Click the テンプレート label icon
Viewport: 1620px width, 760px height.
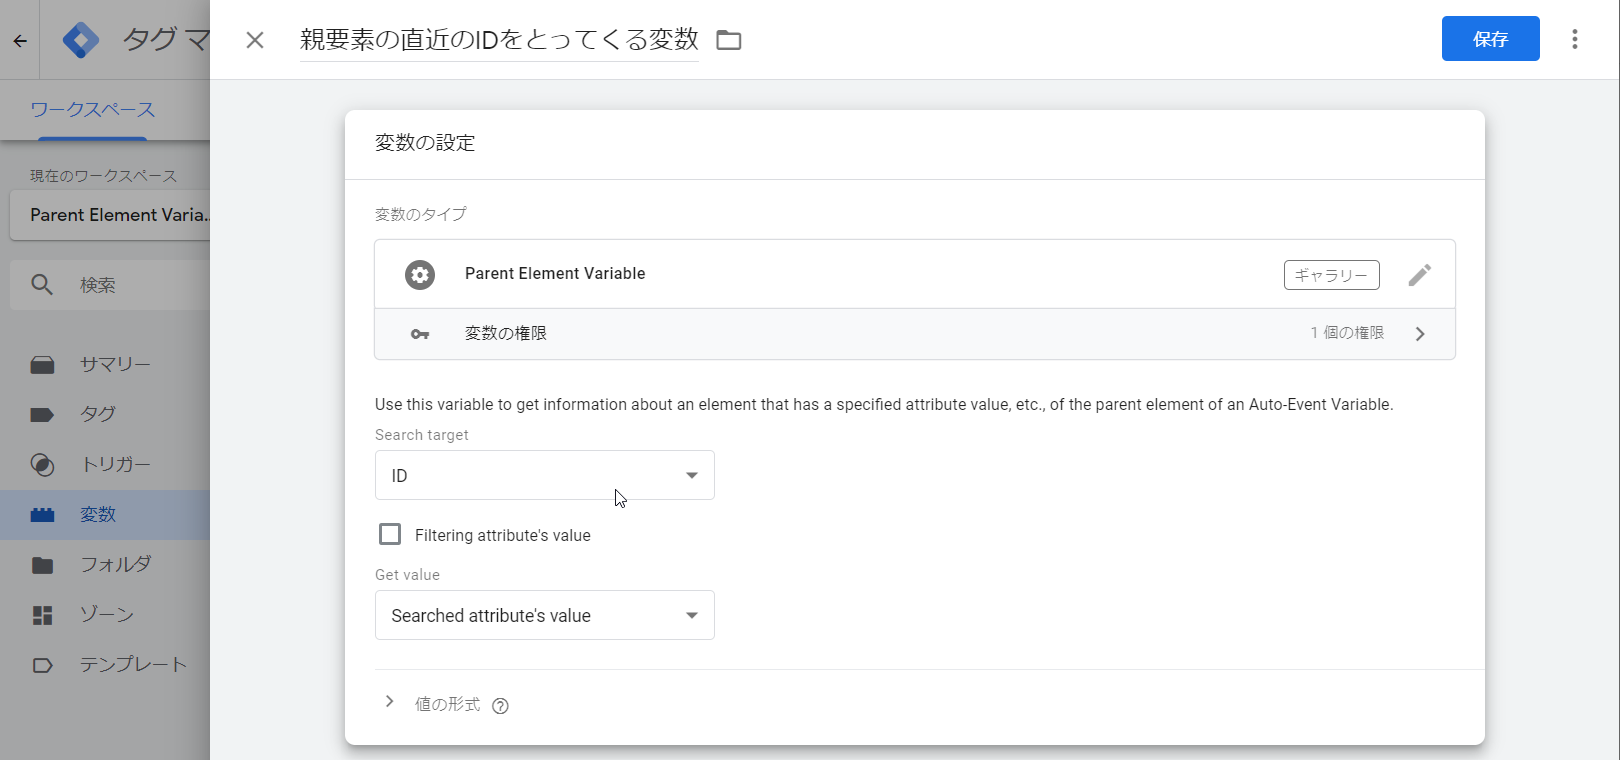click(42, 665)
